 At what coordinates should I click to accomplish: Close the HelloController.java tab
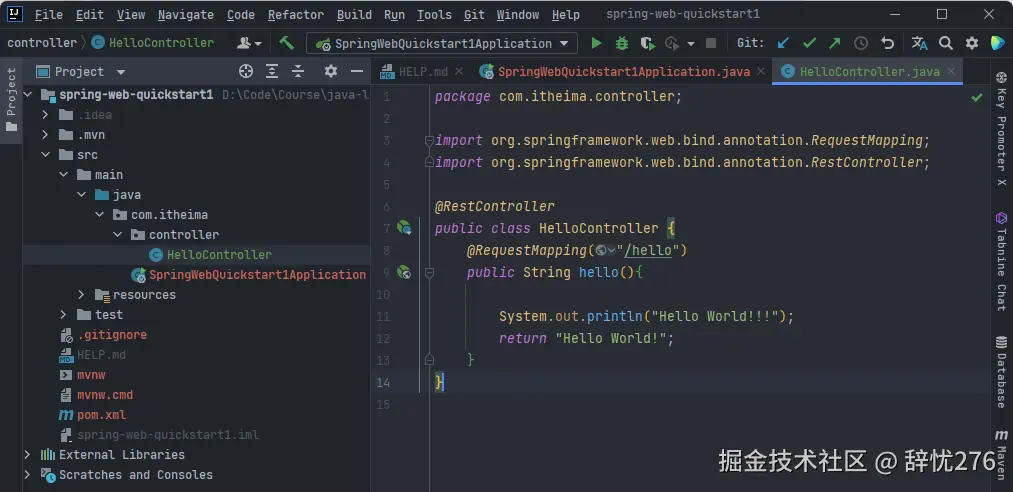(x=951, y=72)
